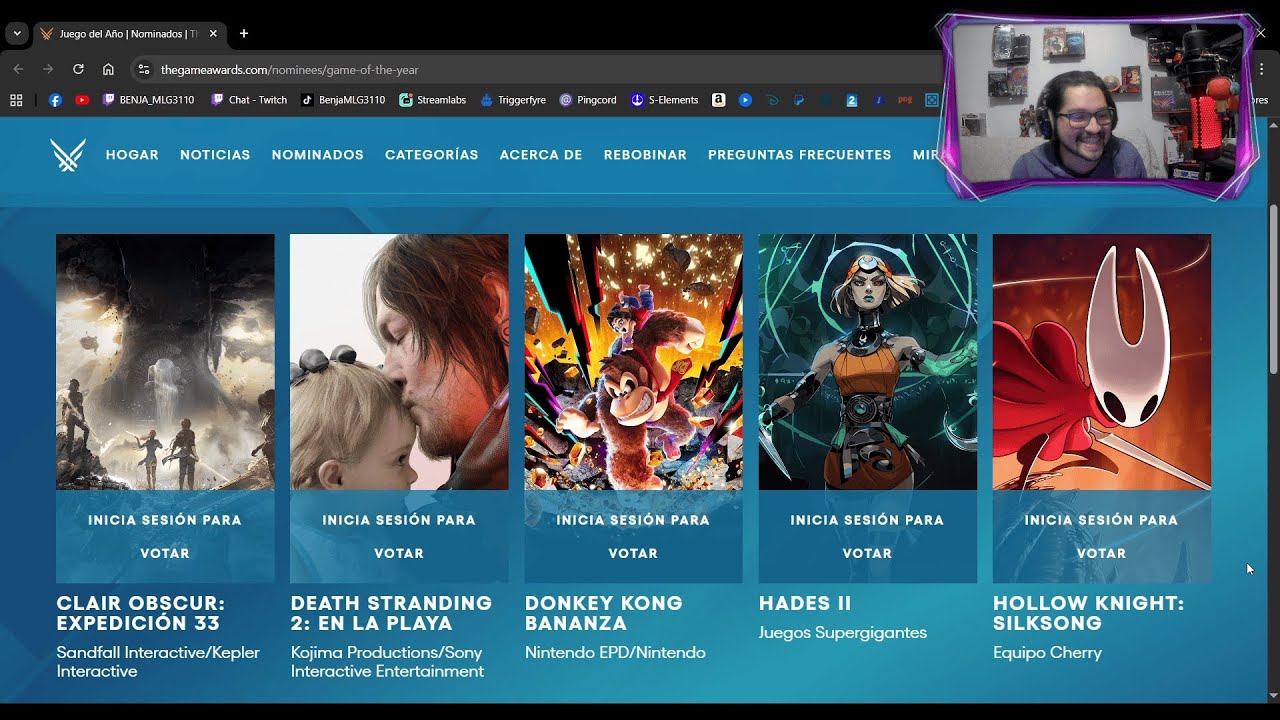The width and height of the screenshot is (1280, 720).
Task: Close the Juego del Año tab
Action: pyautogui.click(x=213, y=33)
